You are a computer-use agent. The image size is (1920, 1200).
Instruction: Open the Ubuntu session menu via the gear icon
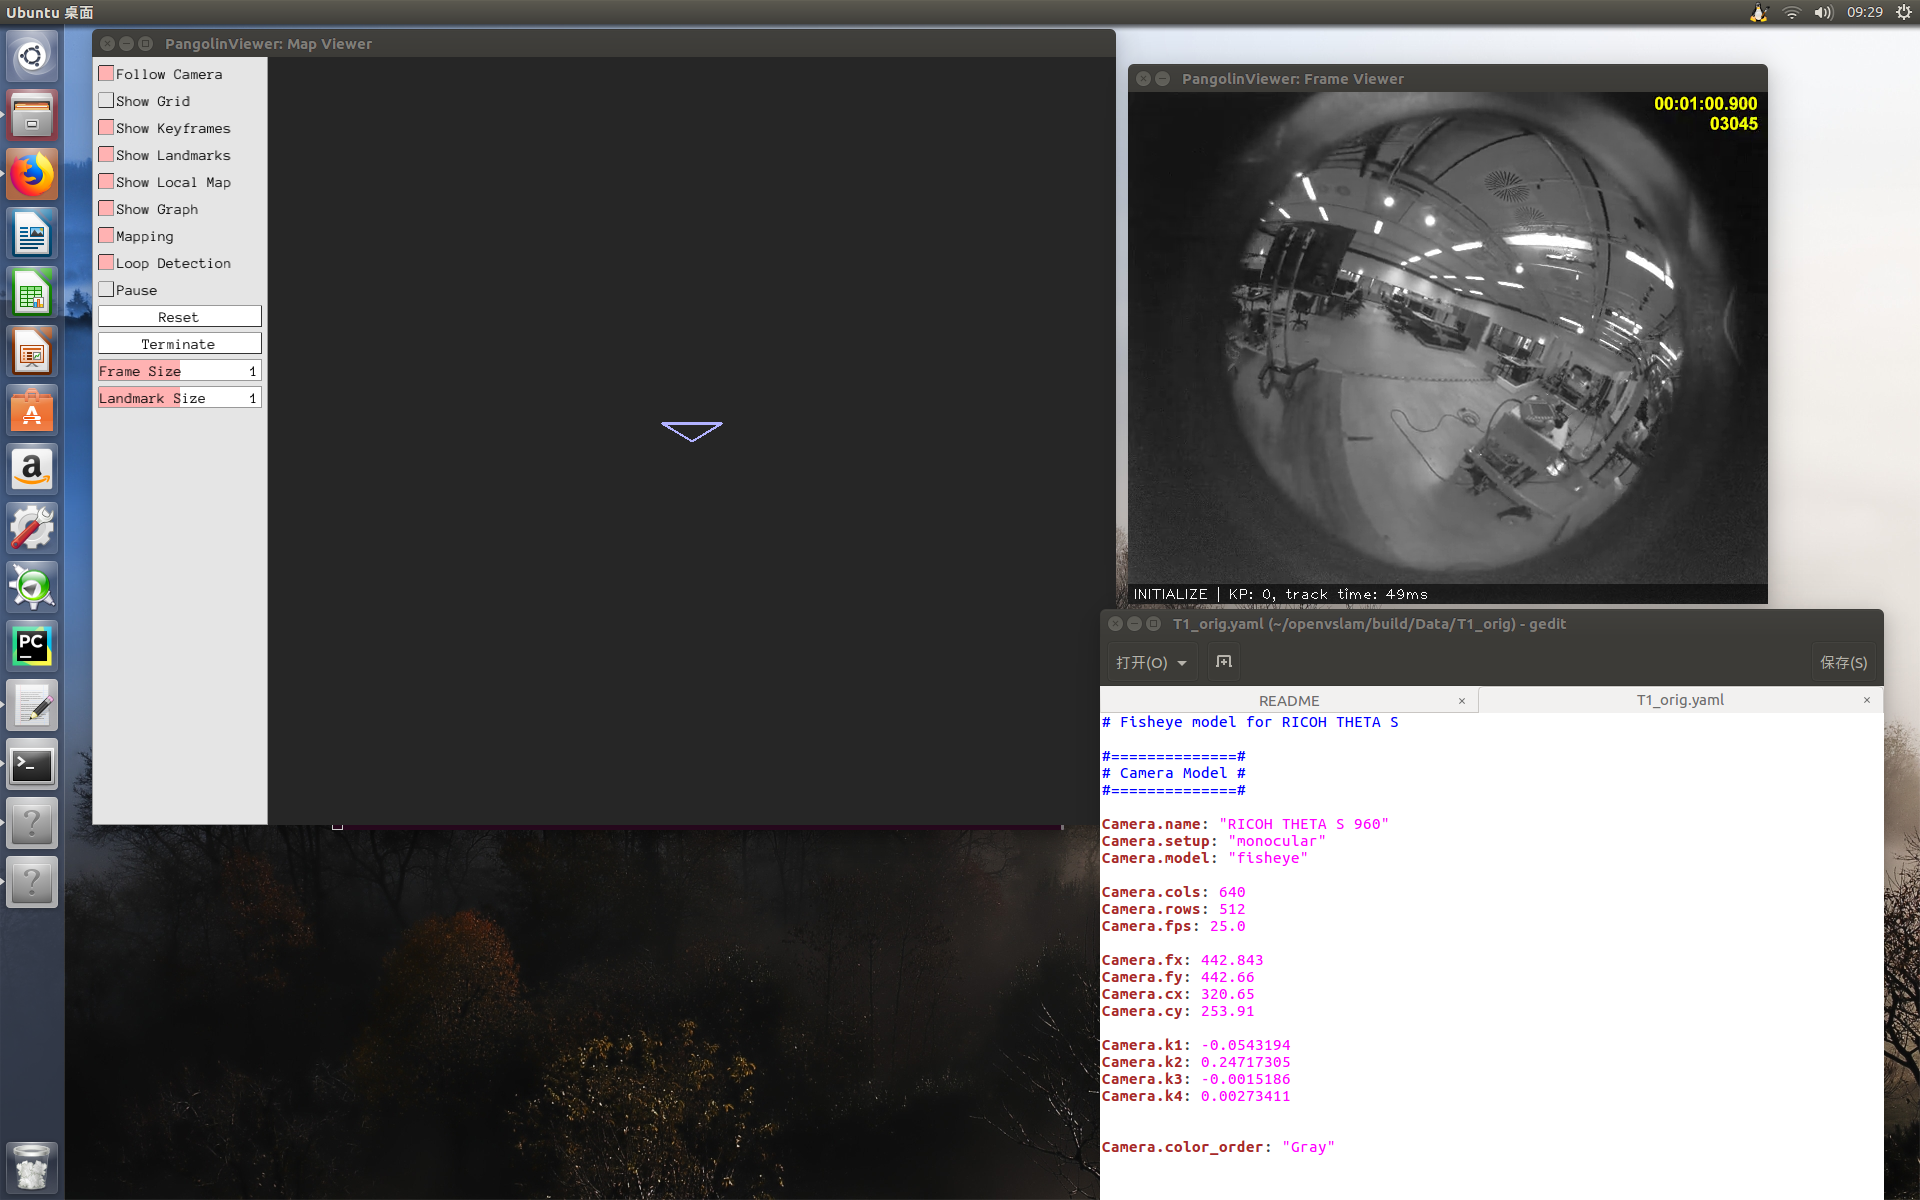(x=1902, y=13)
